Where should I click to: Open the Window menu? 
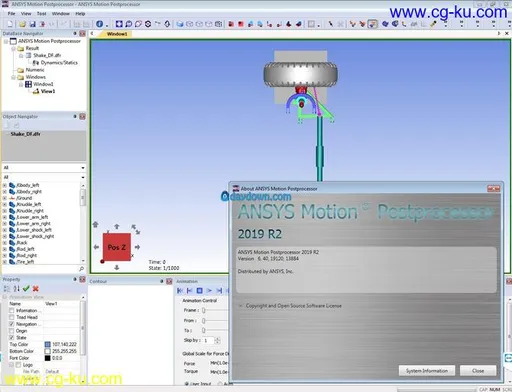coord(61,14)
